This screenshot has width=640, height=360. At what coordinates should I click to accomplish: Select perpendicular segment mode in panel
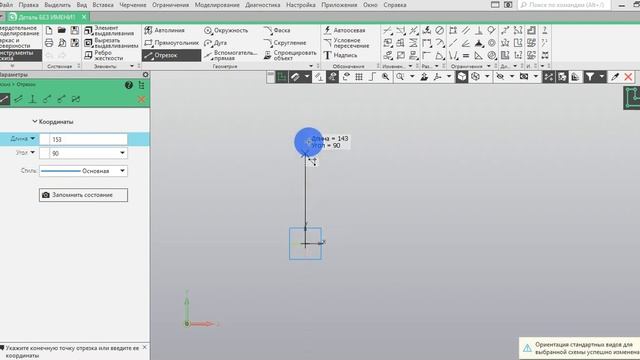pos(33,99)
